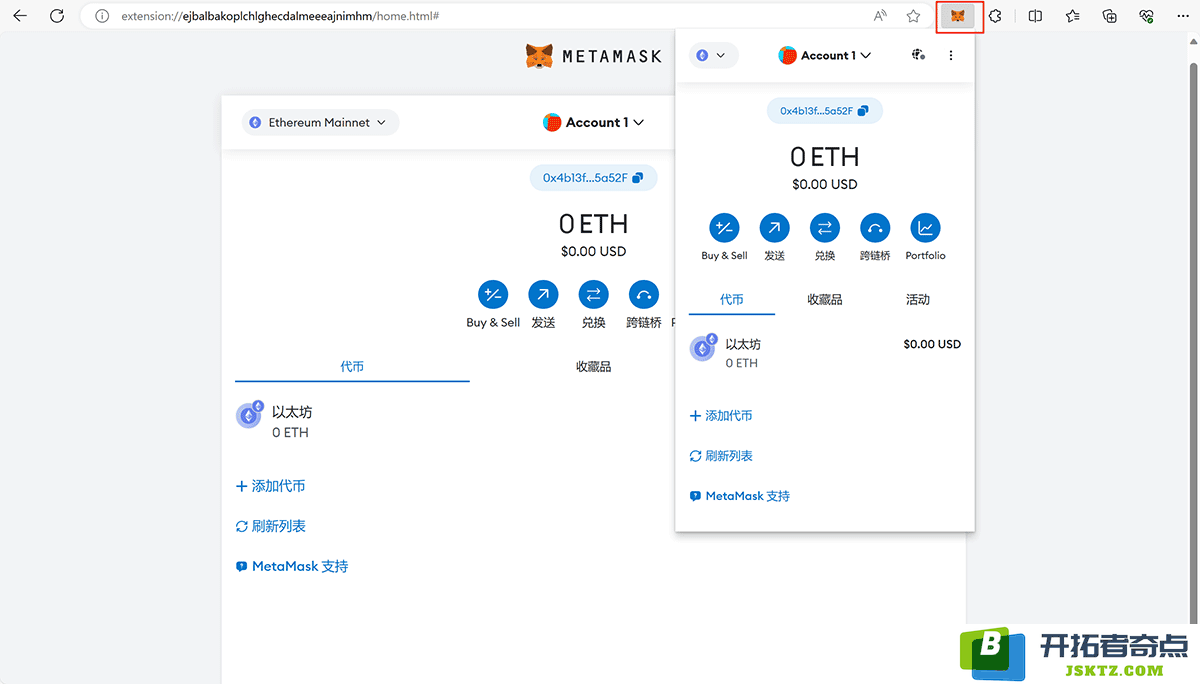The image size is (1200, 684).
Task: Activate the read aloud icon in address bar
Action: coord(880,16)
